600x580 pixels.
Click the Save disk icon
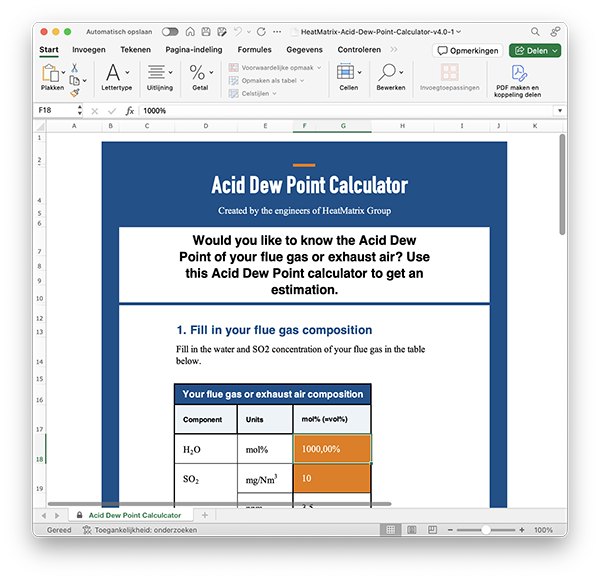pyautogui.click(x=206, y=32)
